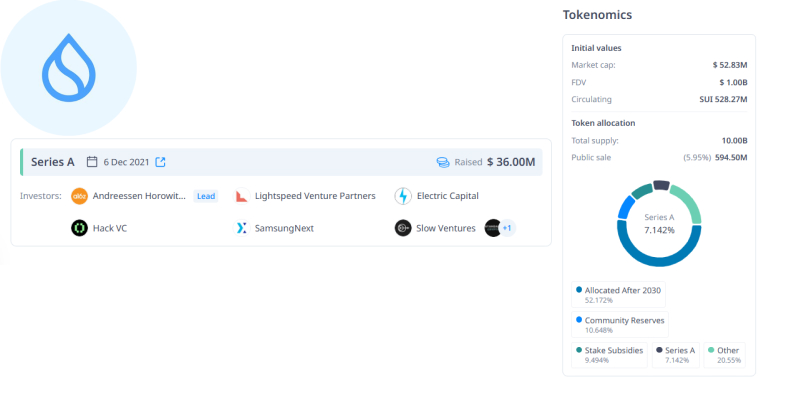800x400 pixels.
Task: Toggle the Series A legend chip
Action: [676, 355]
